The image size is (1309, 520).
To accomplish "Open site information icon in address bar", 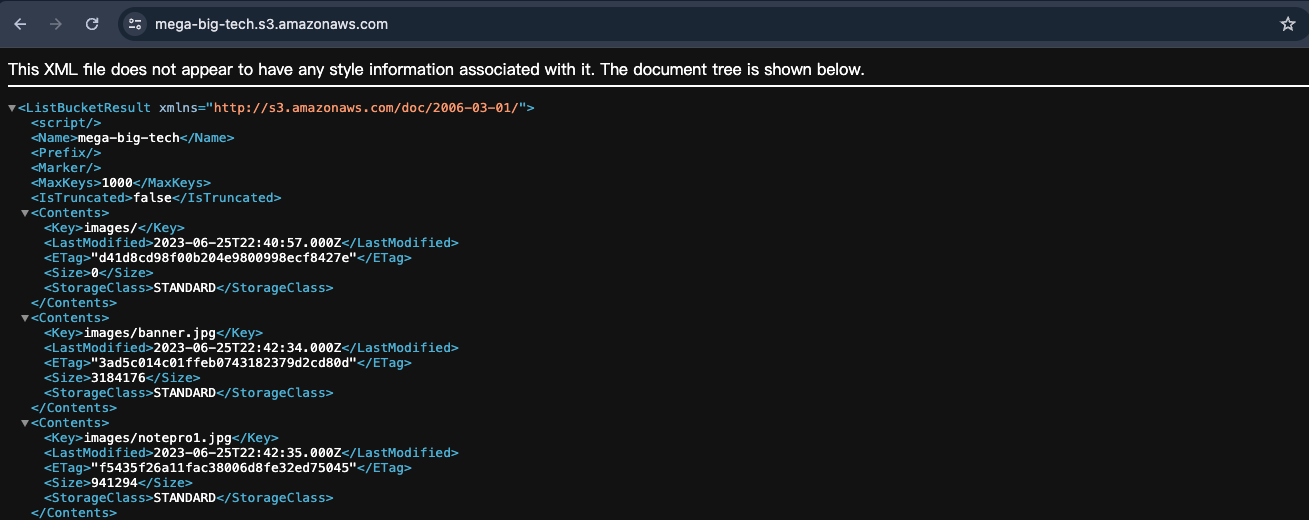I will point(136,24).
